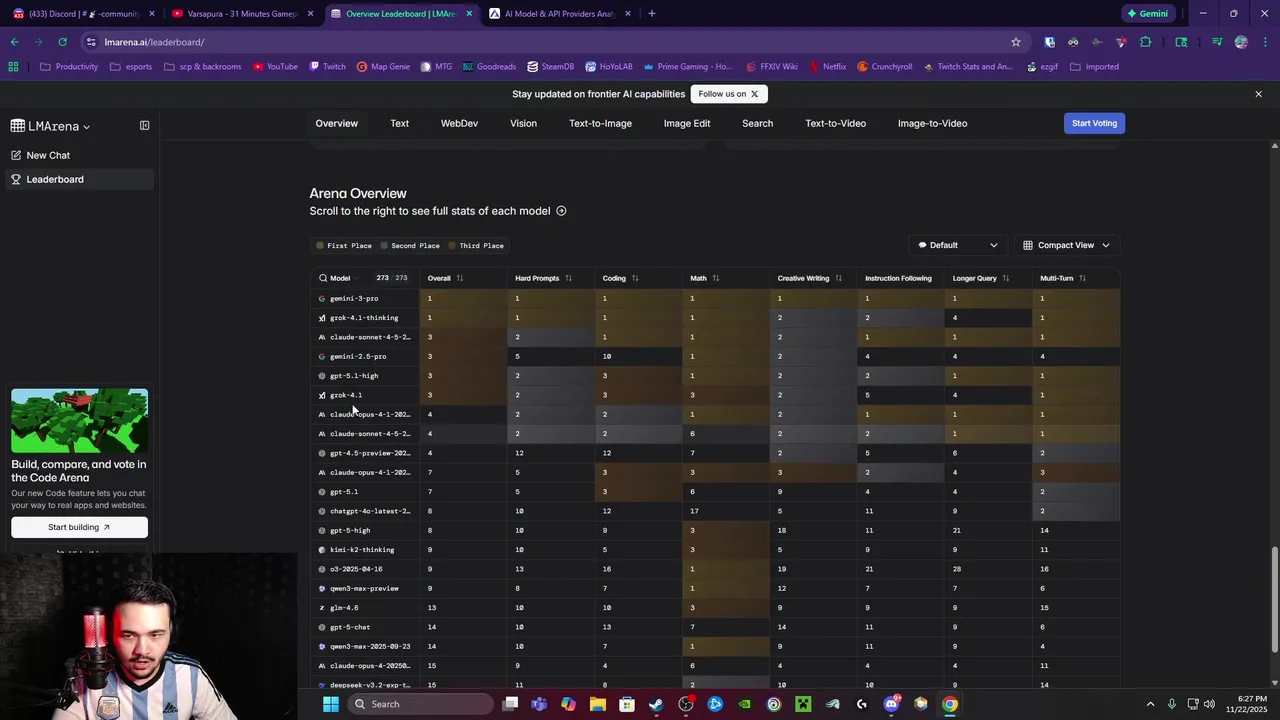1280x720 pixels.
Task: Click the search icon in the Model column header
Action: coord(323,278)
